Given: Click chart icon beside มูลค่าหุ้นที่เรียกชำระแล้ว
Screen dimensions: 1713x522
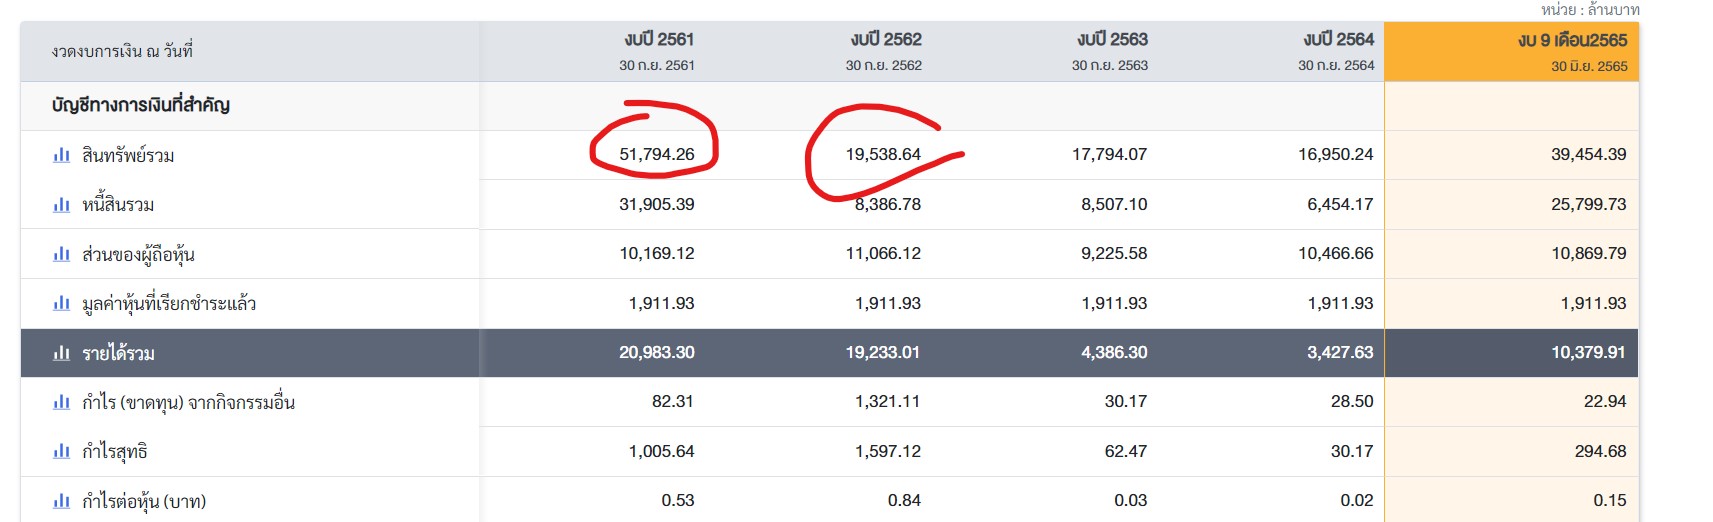Looking at the screenshot, I should click(x=62, y=303).
